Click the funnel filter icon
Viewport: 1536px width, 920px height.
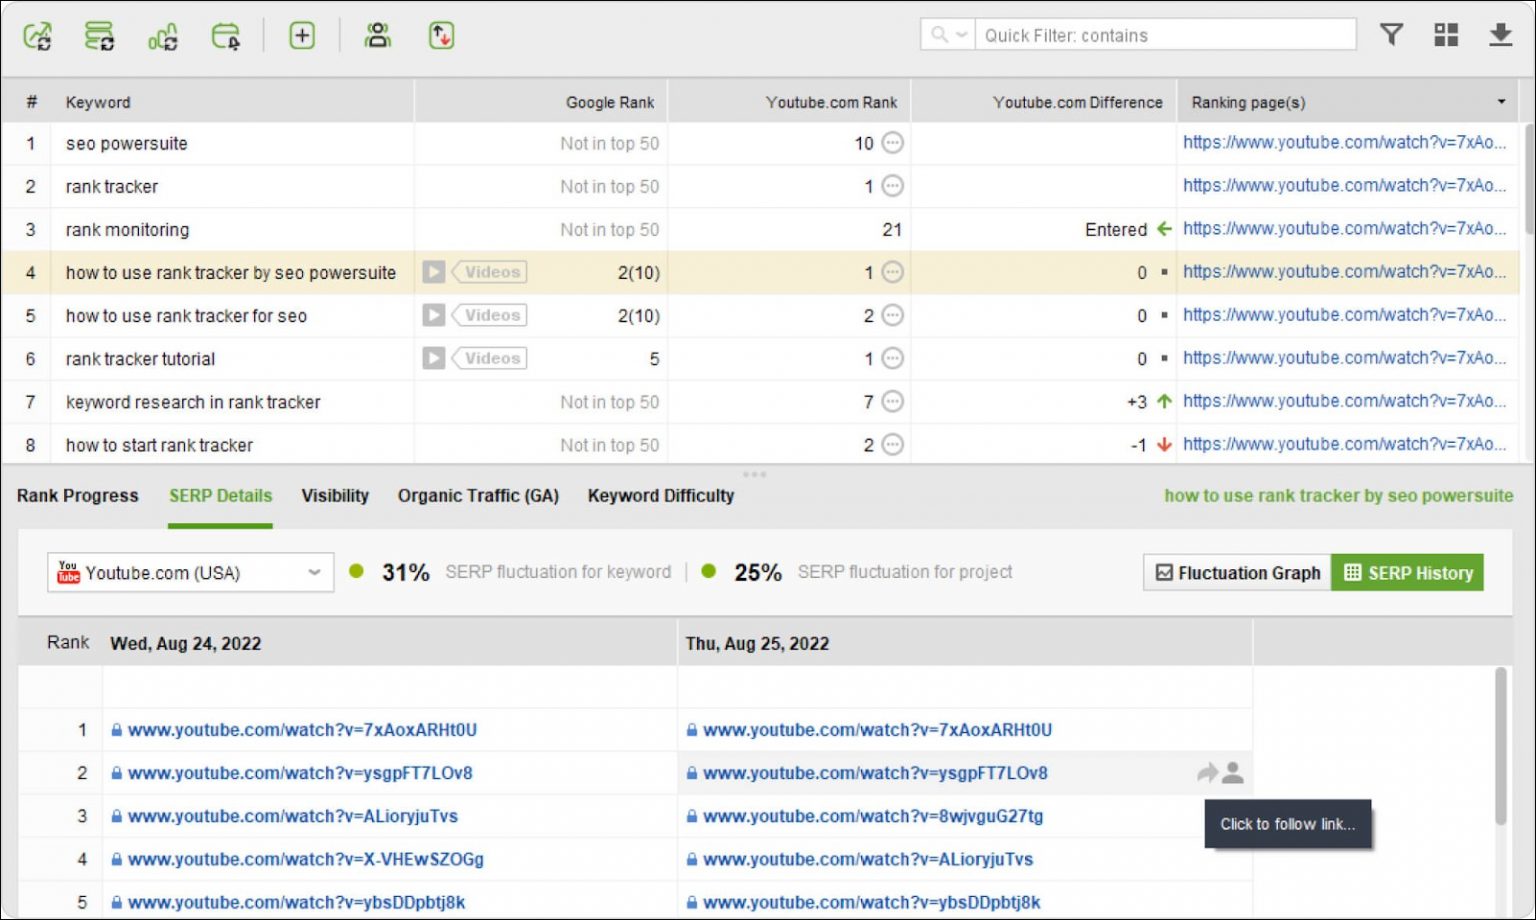[1391, 35]
